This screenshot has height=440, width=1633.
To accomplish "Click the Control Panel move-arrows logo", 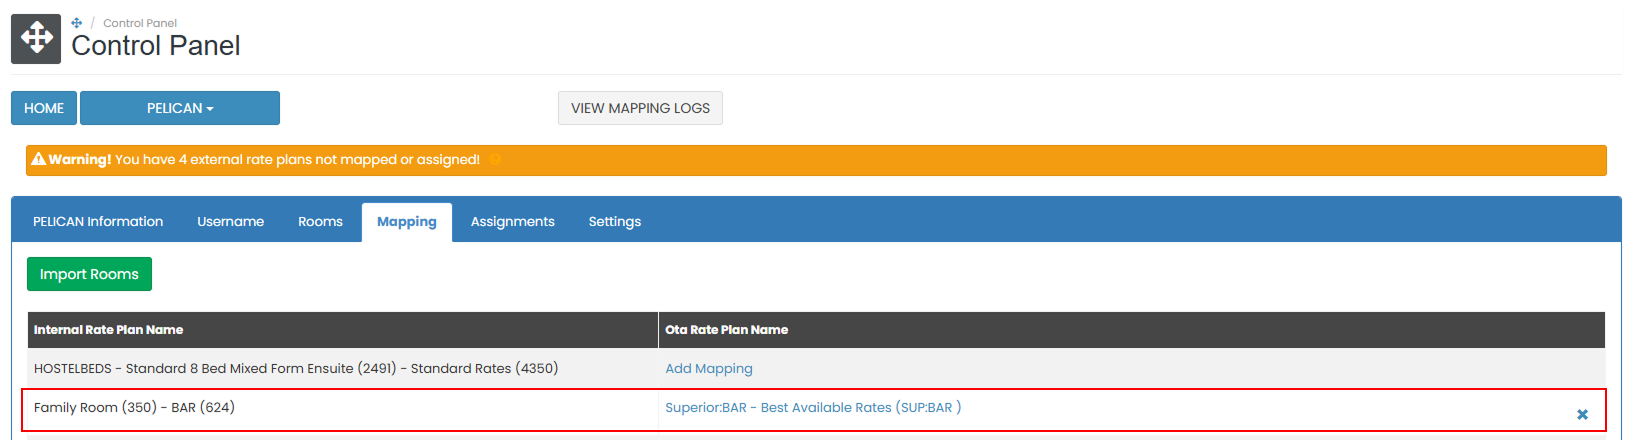I will [x=36, y=39].
